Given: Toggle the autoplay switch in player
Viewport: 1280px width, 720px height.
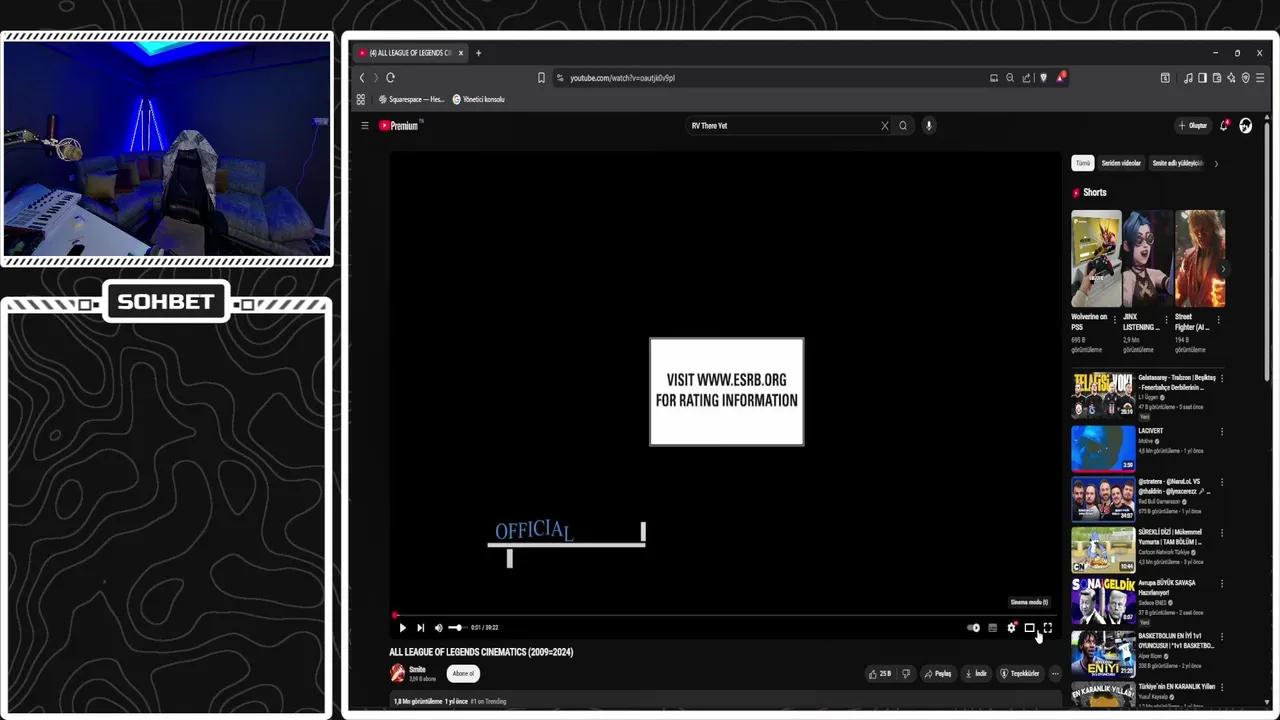Looking at the screenshot, I should tap(973, 628).
